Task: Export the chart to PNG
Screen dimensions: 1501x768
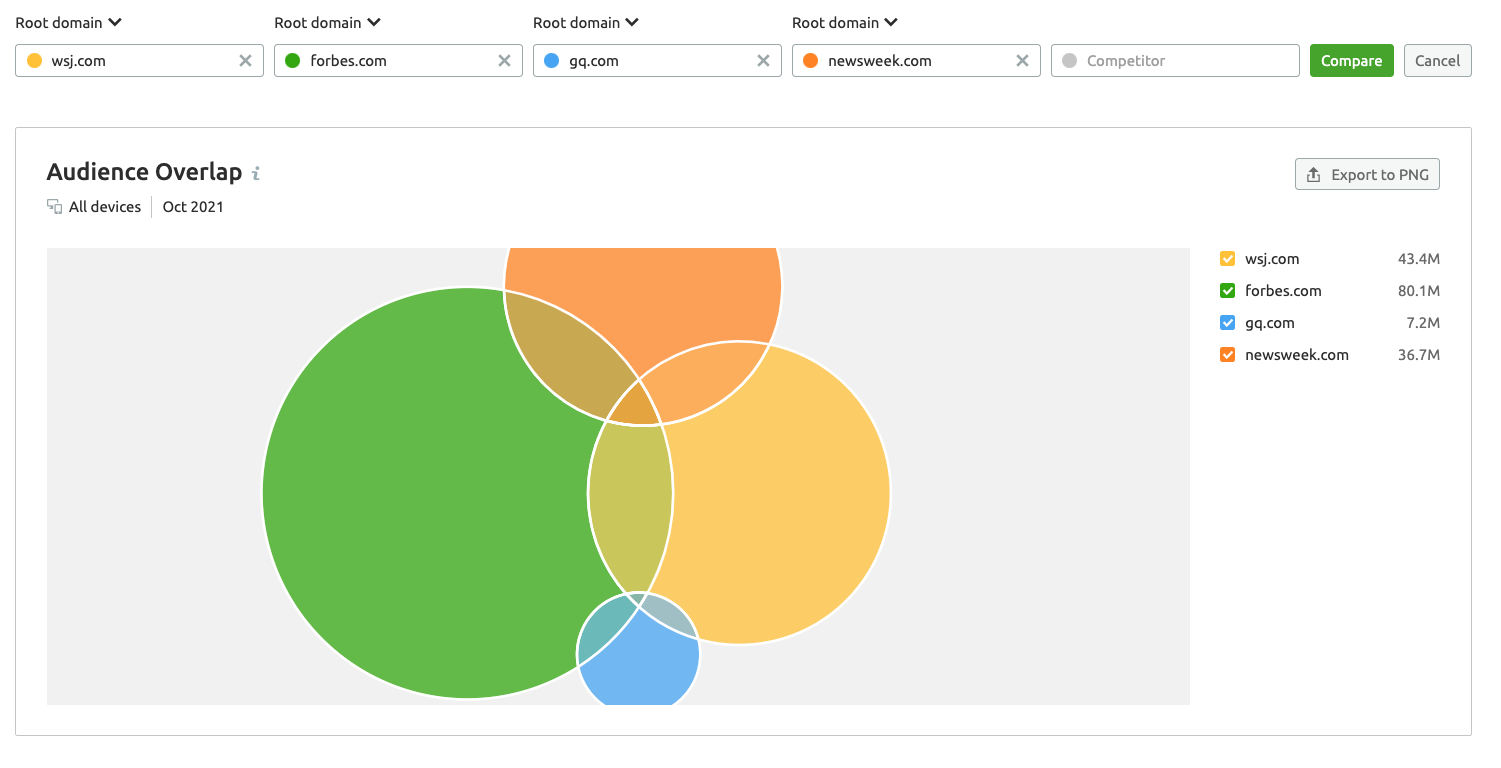Action: click(1368, 175)
